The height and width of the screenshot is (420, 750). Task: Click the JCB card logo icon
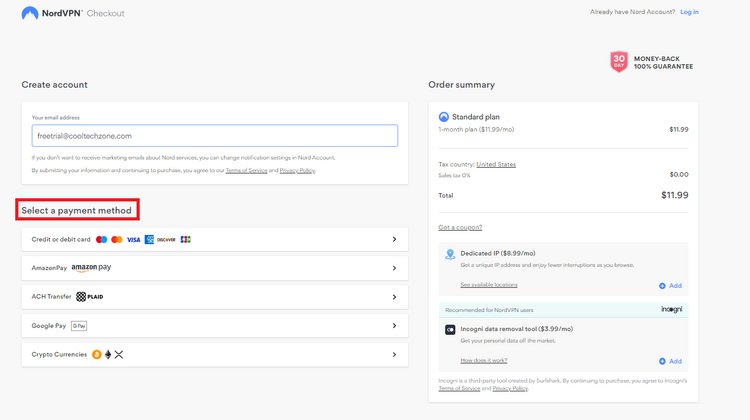tap(186, 240)
